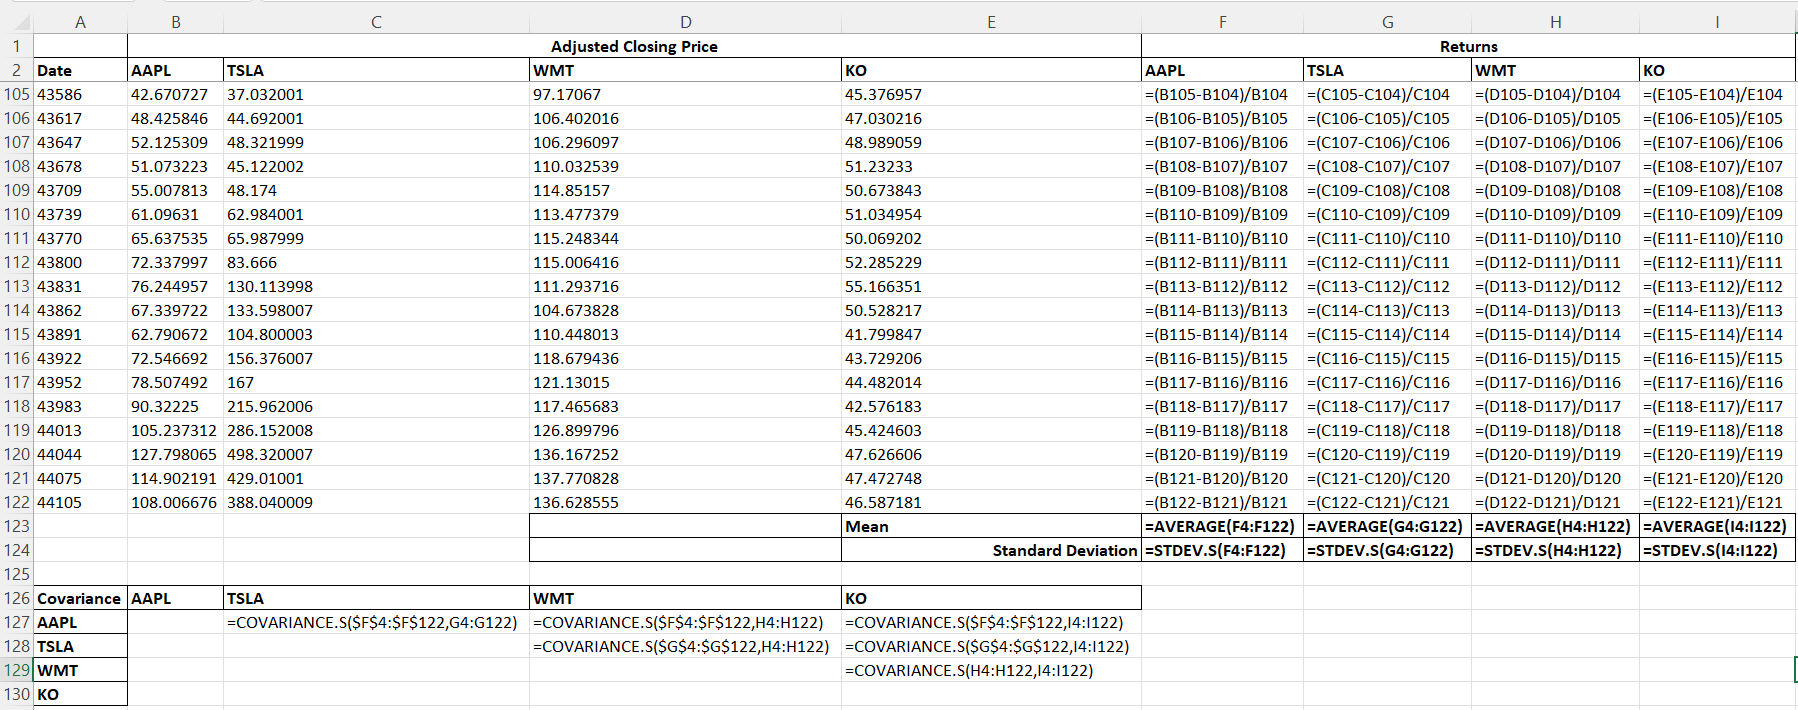Select WMT price cell 136.628555
Viewport: 1798px width, 710px height.
coord(685,502)
